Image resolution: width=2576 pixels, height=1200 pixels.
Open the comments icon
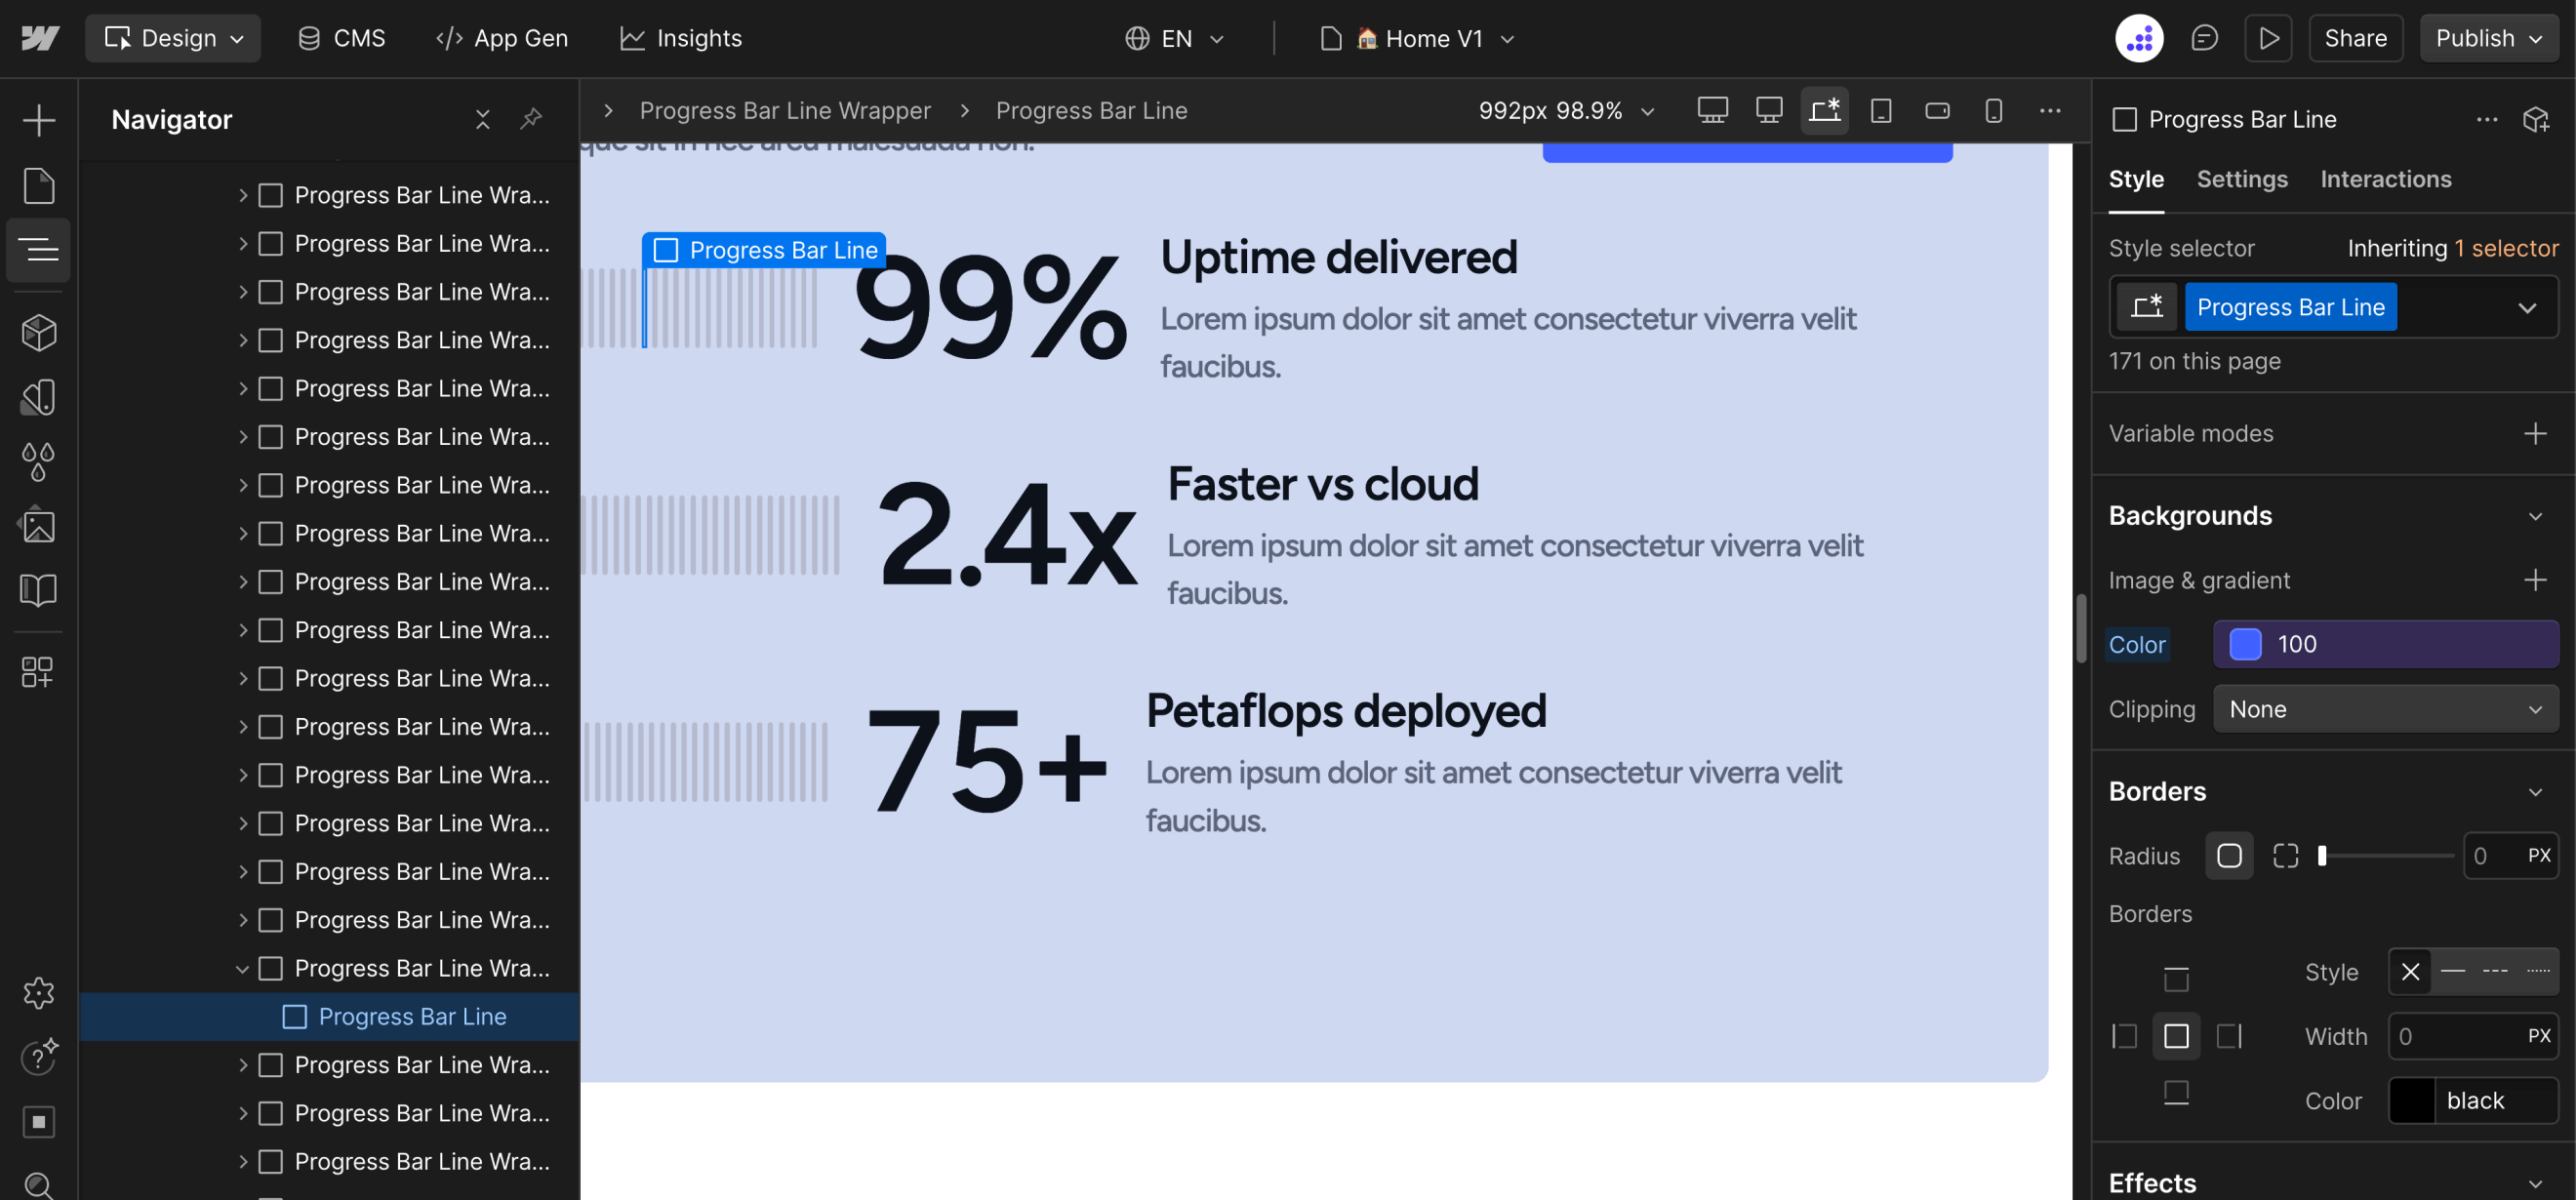click(2204, 38)
